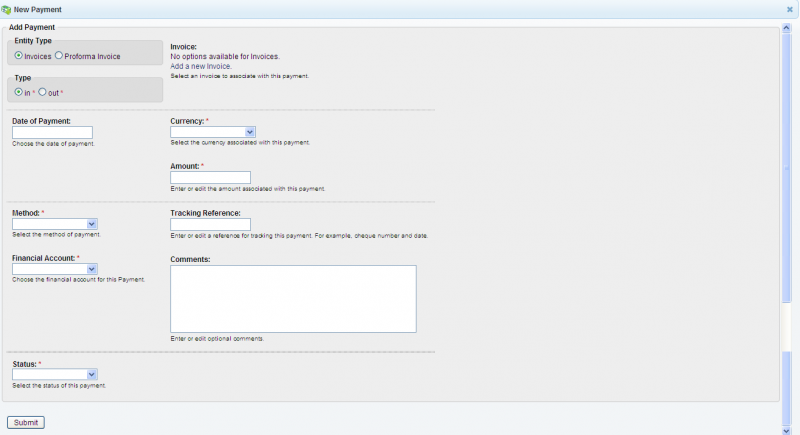Click the Add a new Invoice link

click(x=200, y=66)
